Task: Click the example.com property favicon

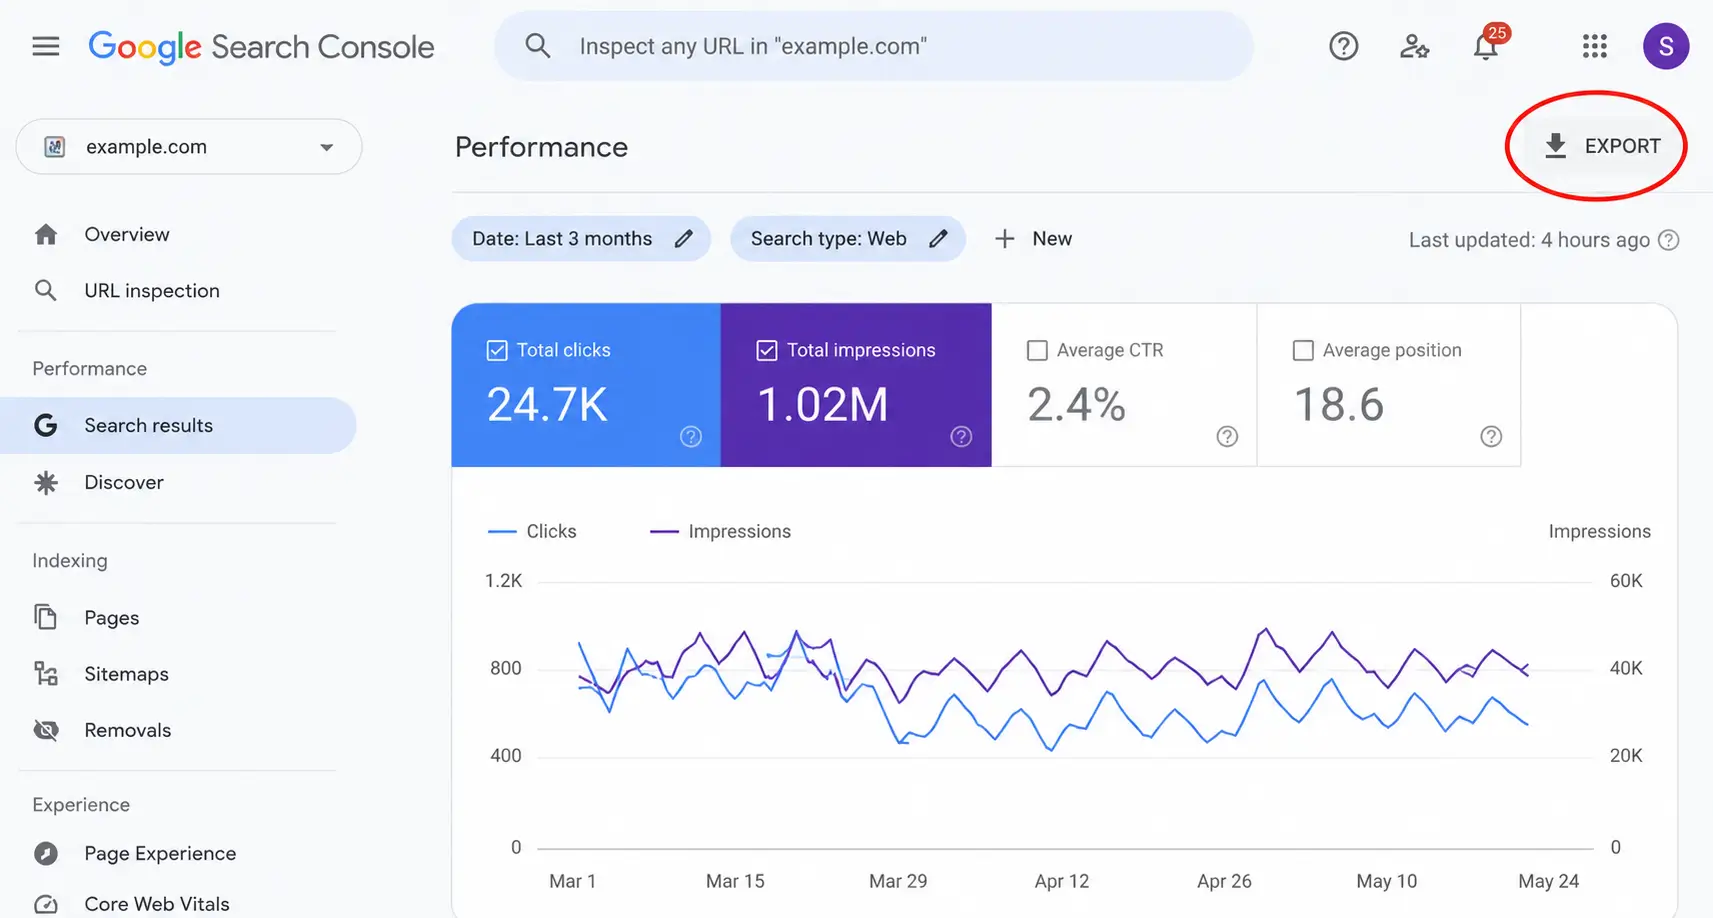Action: (x=55, y=147)
